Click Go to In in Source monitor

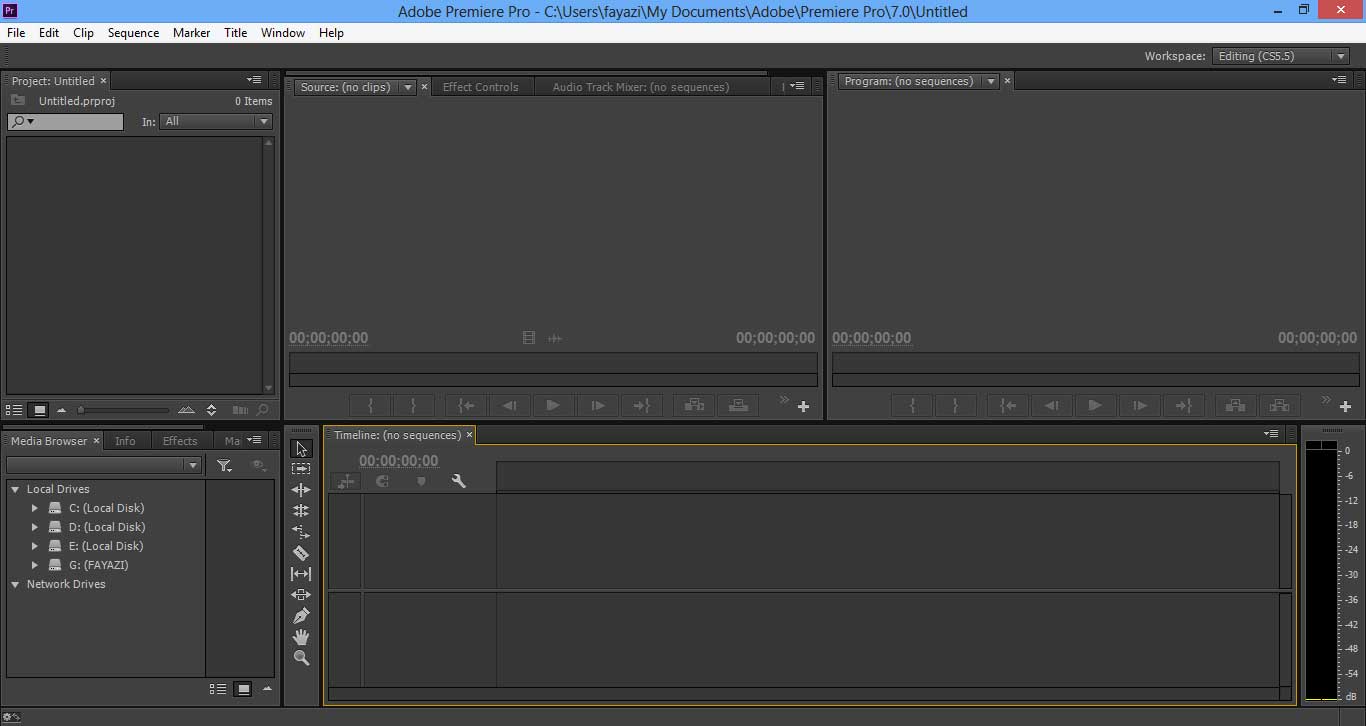click(467, 405)
